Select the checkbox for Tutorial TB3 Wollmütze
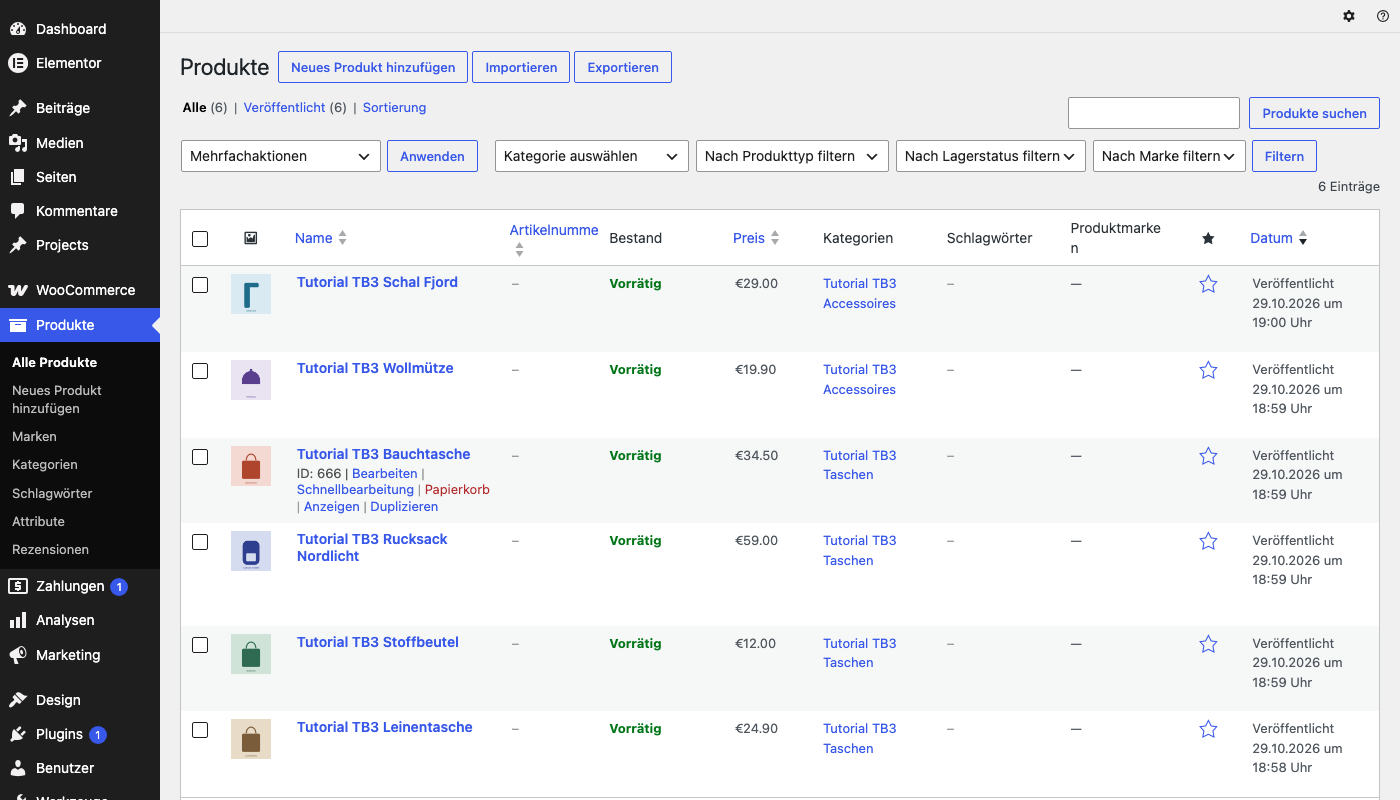 pyautogui.click(x=200, y=371)
